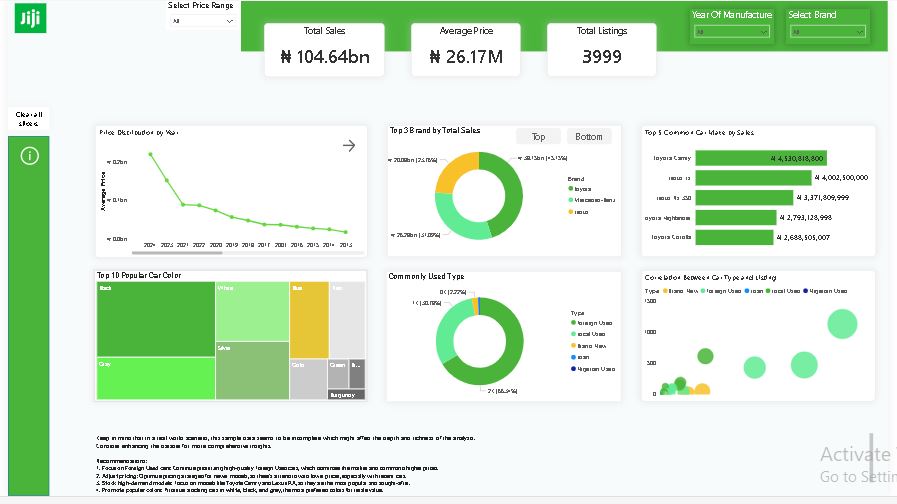Select the Bottom button in brand chart
Viewport: 897px width, 504px height.
coord(589,137)
